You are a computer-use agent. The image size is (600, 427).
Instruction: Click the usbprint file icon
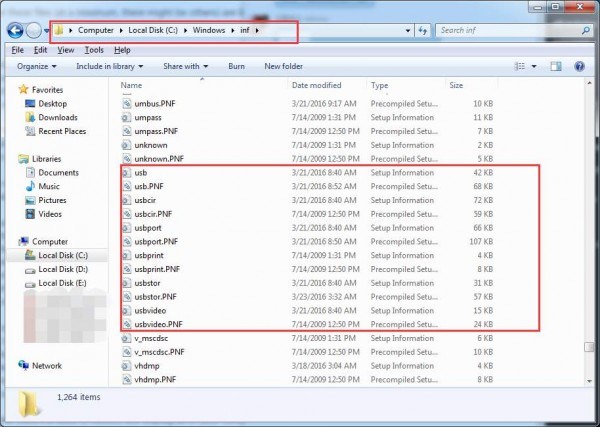[x=126, y=255]
